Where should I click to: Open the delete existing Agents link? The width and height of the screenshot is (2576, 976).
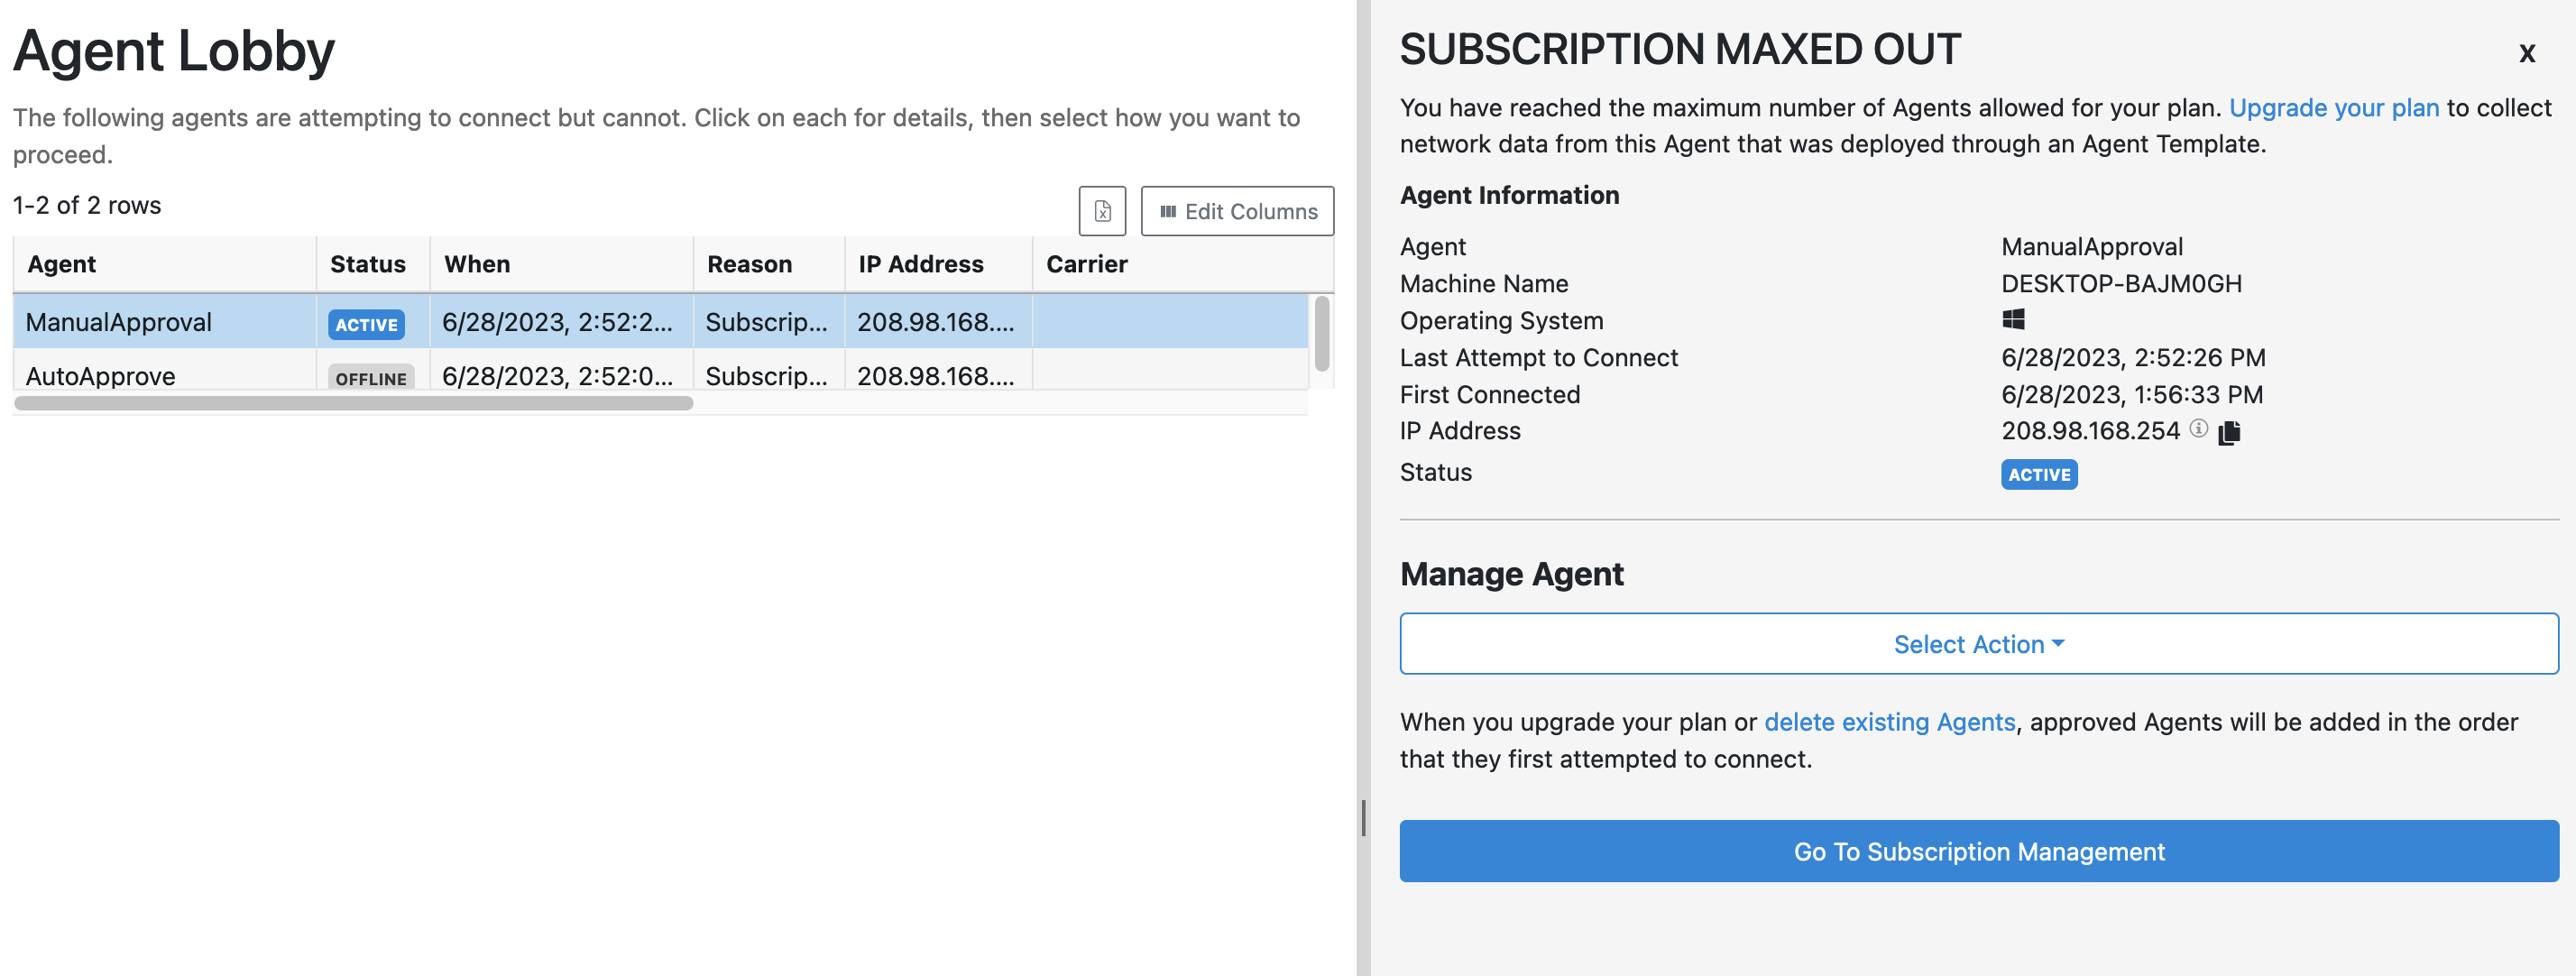click(1889, 722)
